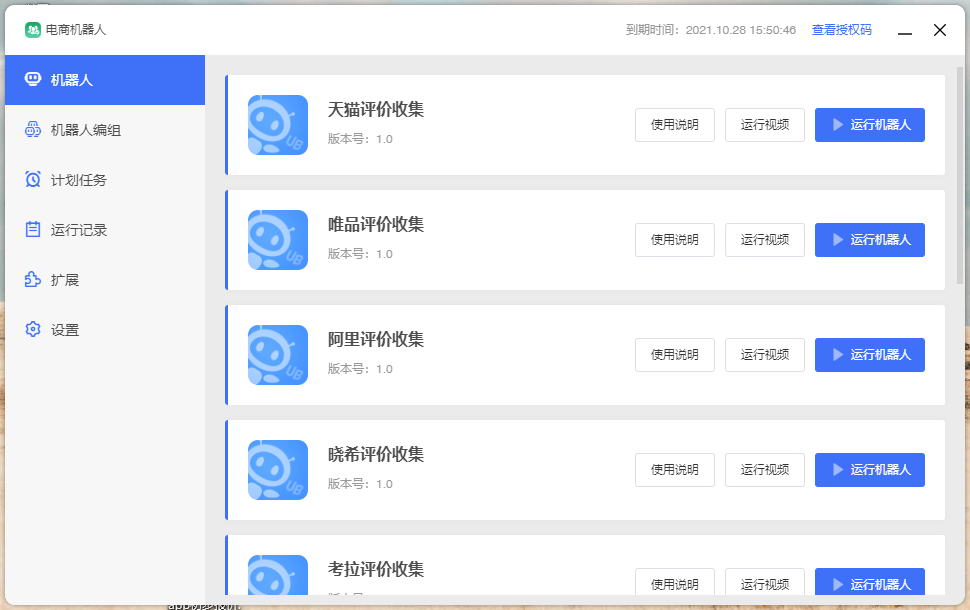Open 使用说明 for 天猫评价收集
This screenshot has height=610, width=970.
pos(675,125)
